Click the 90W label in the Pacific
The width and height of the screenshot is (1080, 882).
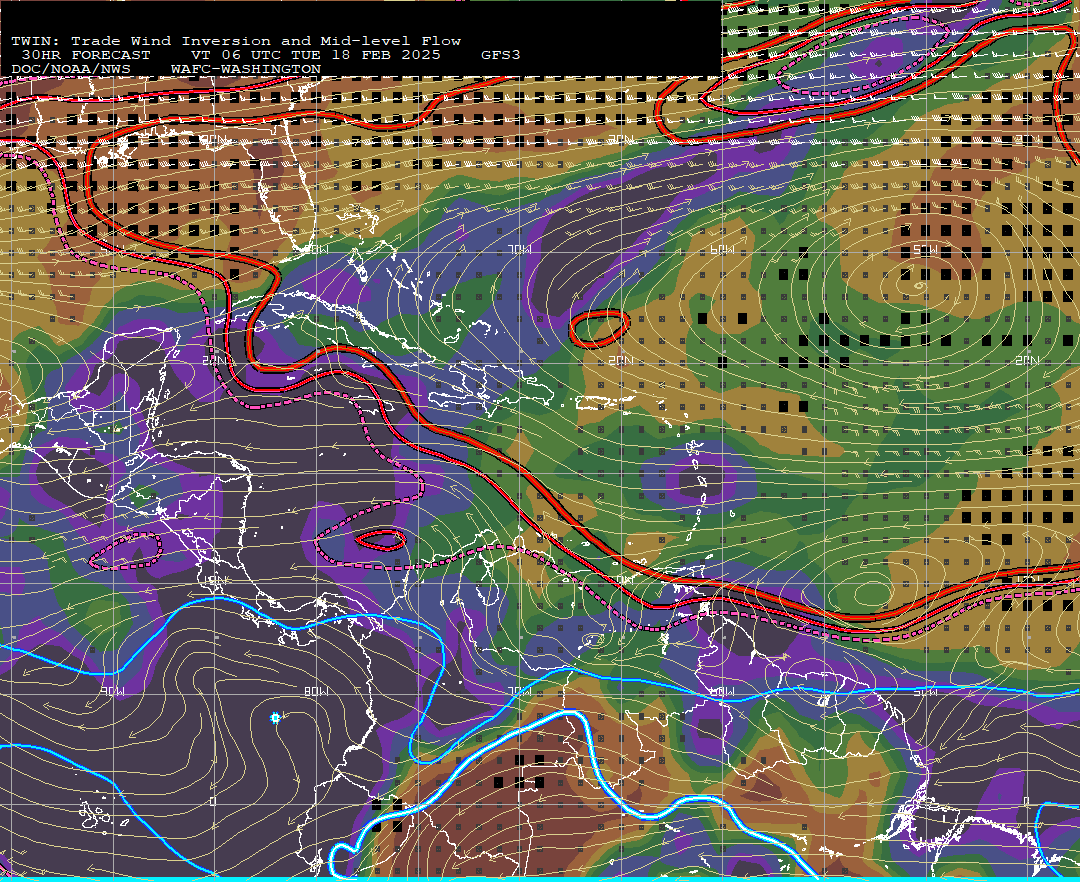pyautogui.click(x=113, y=691)
